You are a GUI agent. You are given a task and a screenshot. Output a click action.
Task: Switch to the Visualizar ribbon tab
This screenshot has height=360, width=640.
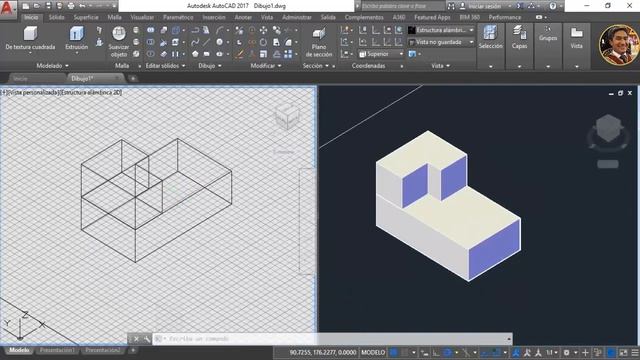tap(142, 18)
